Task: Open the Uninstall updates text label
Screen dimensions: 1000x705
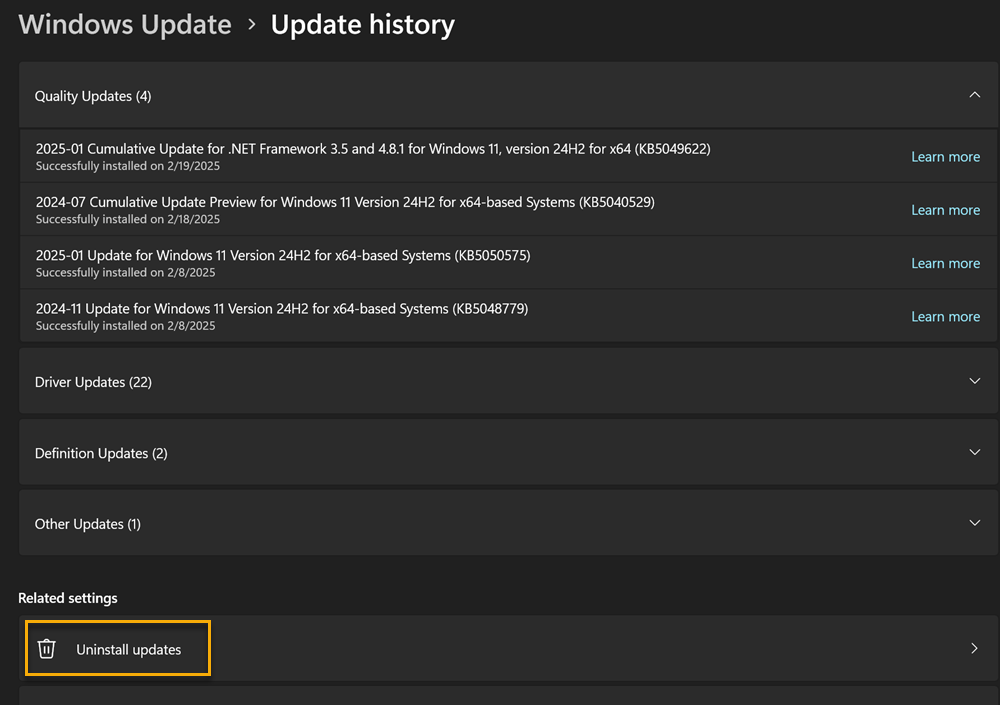Action: [x=129, y=650]
